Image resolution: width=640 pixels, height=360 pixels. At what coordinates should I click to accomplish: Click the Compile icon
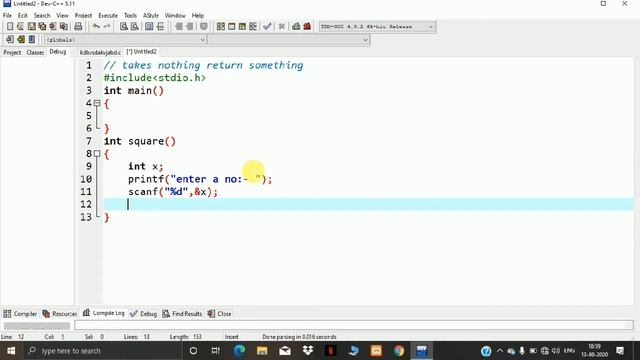(221, 27)
